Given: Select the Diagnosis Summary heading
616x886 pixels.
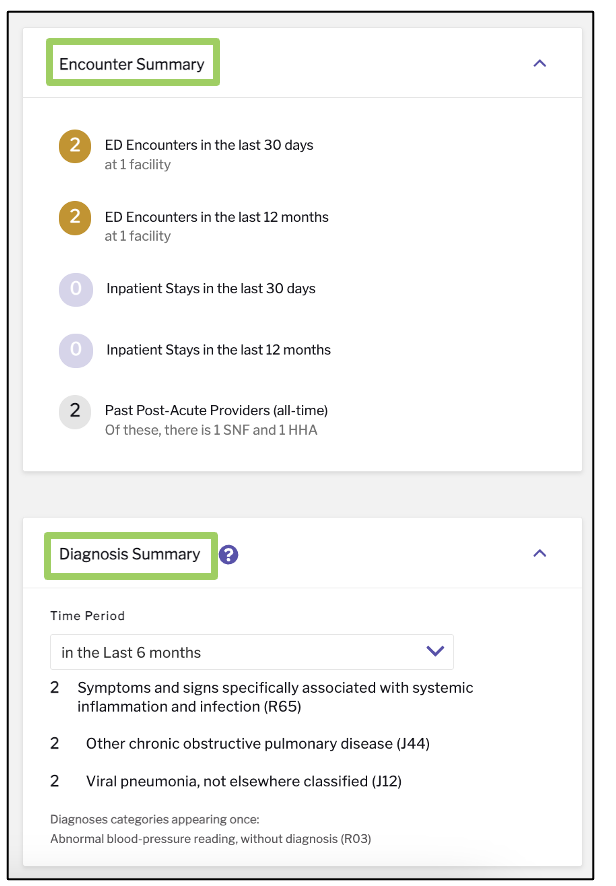Looking at the screenshot, I should pos(130,554).
